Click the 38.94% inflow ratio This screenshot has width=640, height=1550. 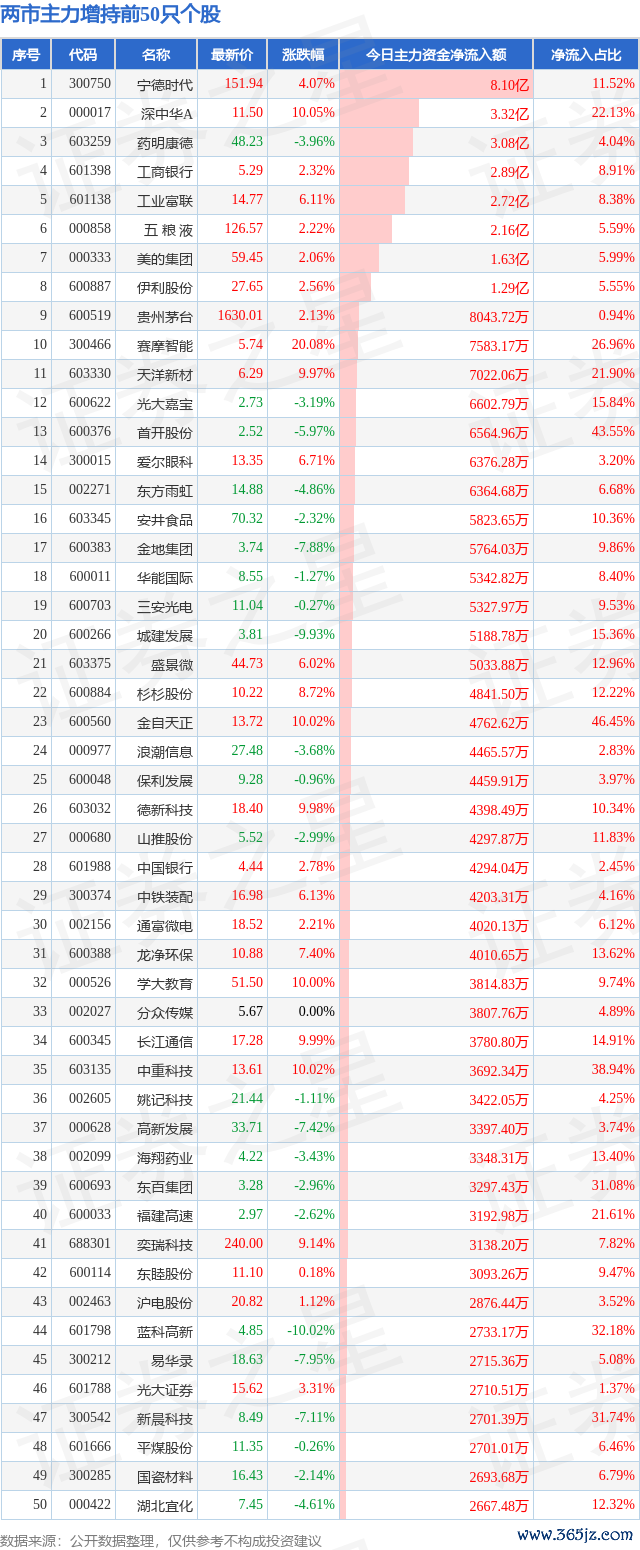612,1070
